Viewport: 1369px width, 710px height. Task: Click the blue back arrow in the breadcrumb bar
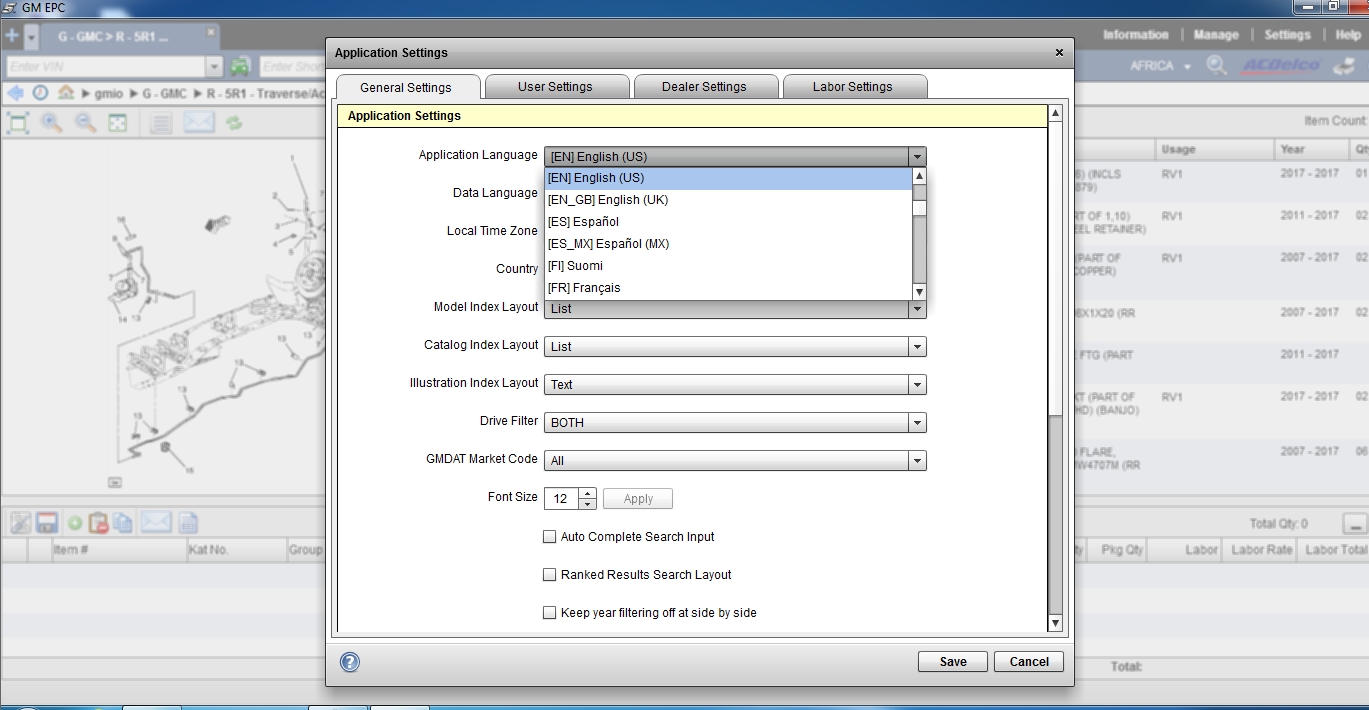coord(16,93)
